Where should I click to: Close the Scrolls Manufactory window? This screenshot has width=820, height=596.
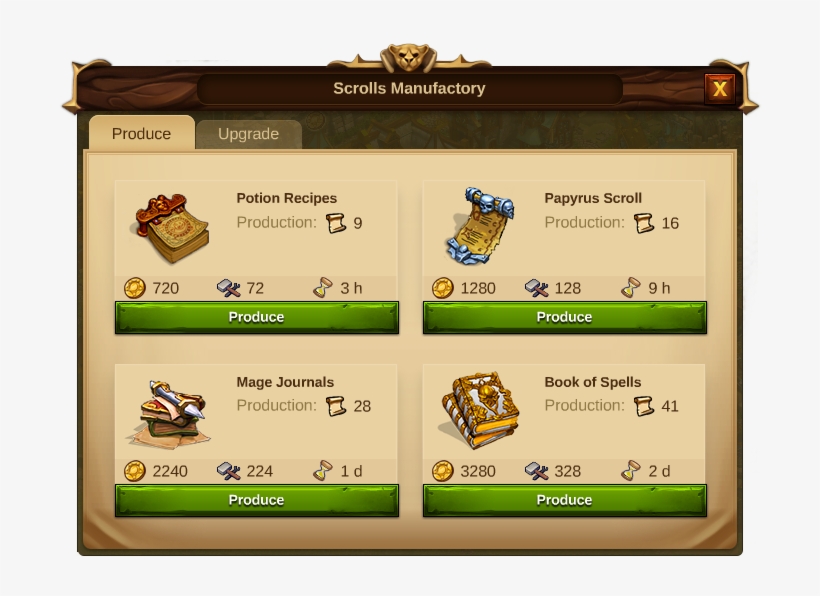pyautogui.click(x=720, y=88)
